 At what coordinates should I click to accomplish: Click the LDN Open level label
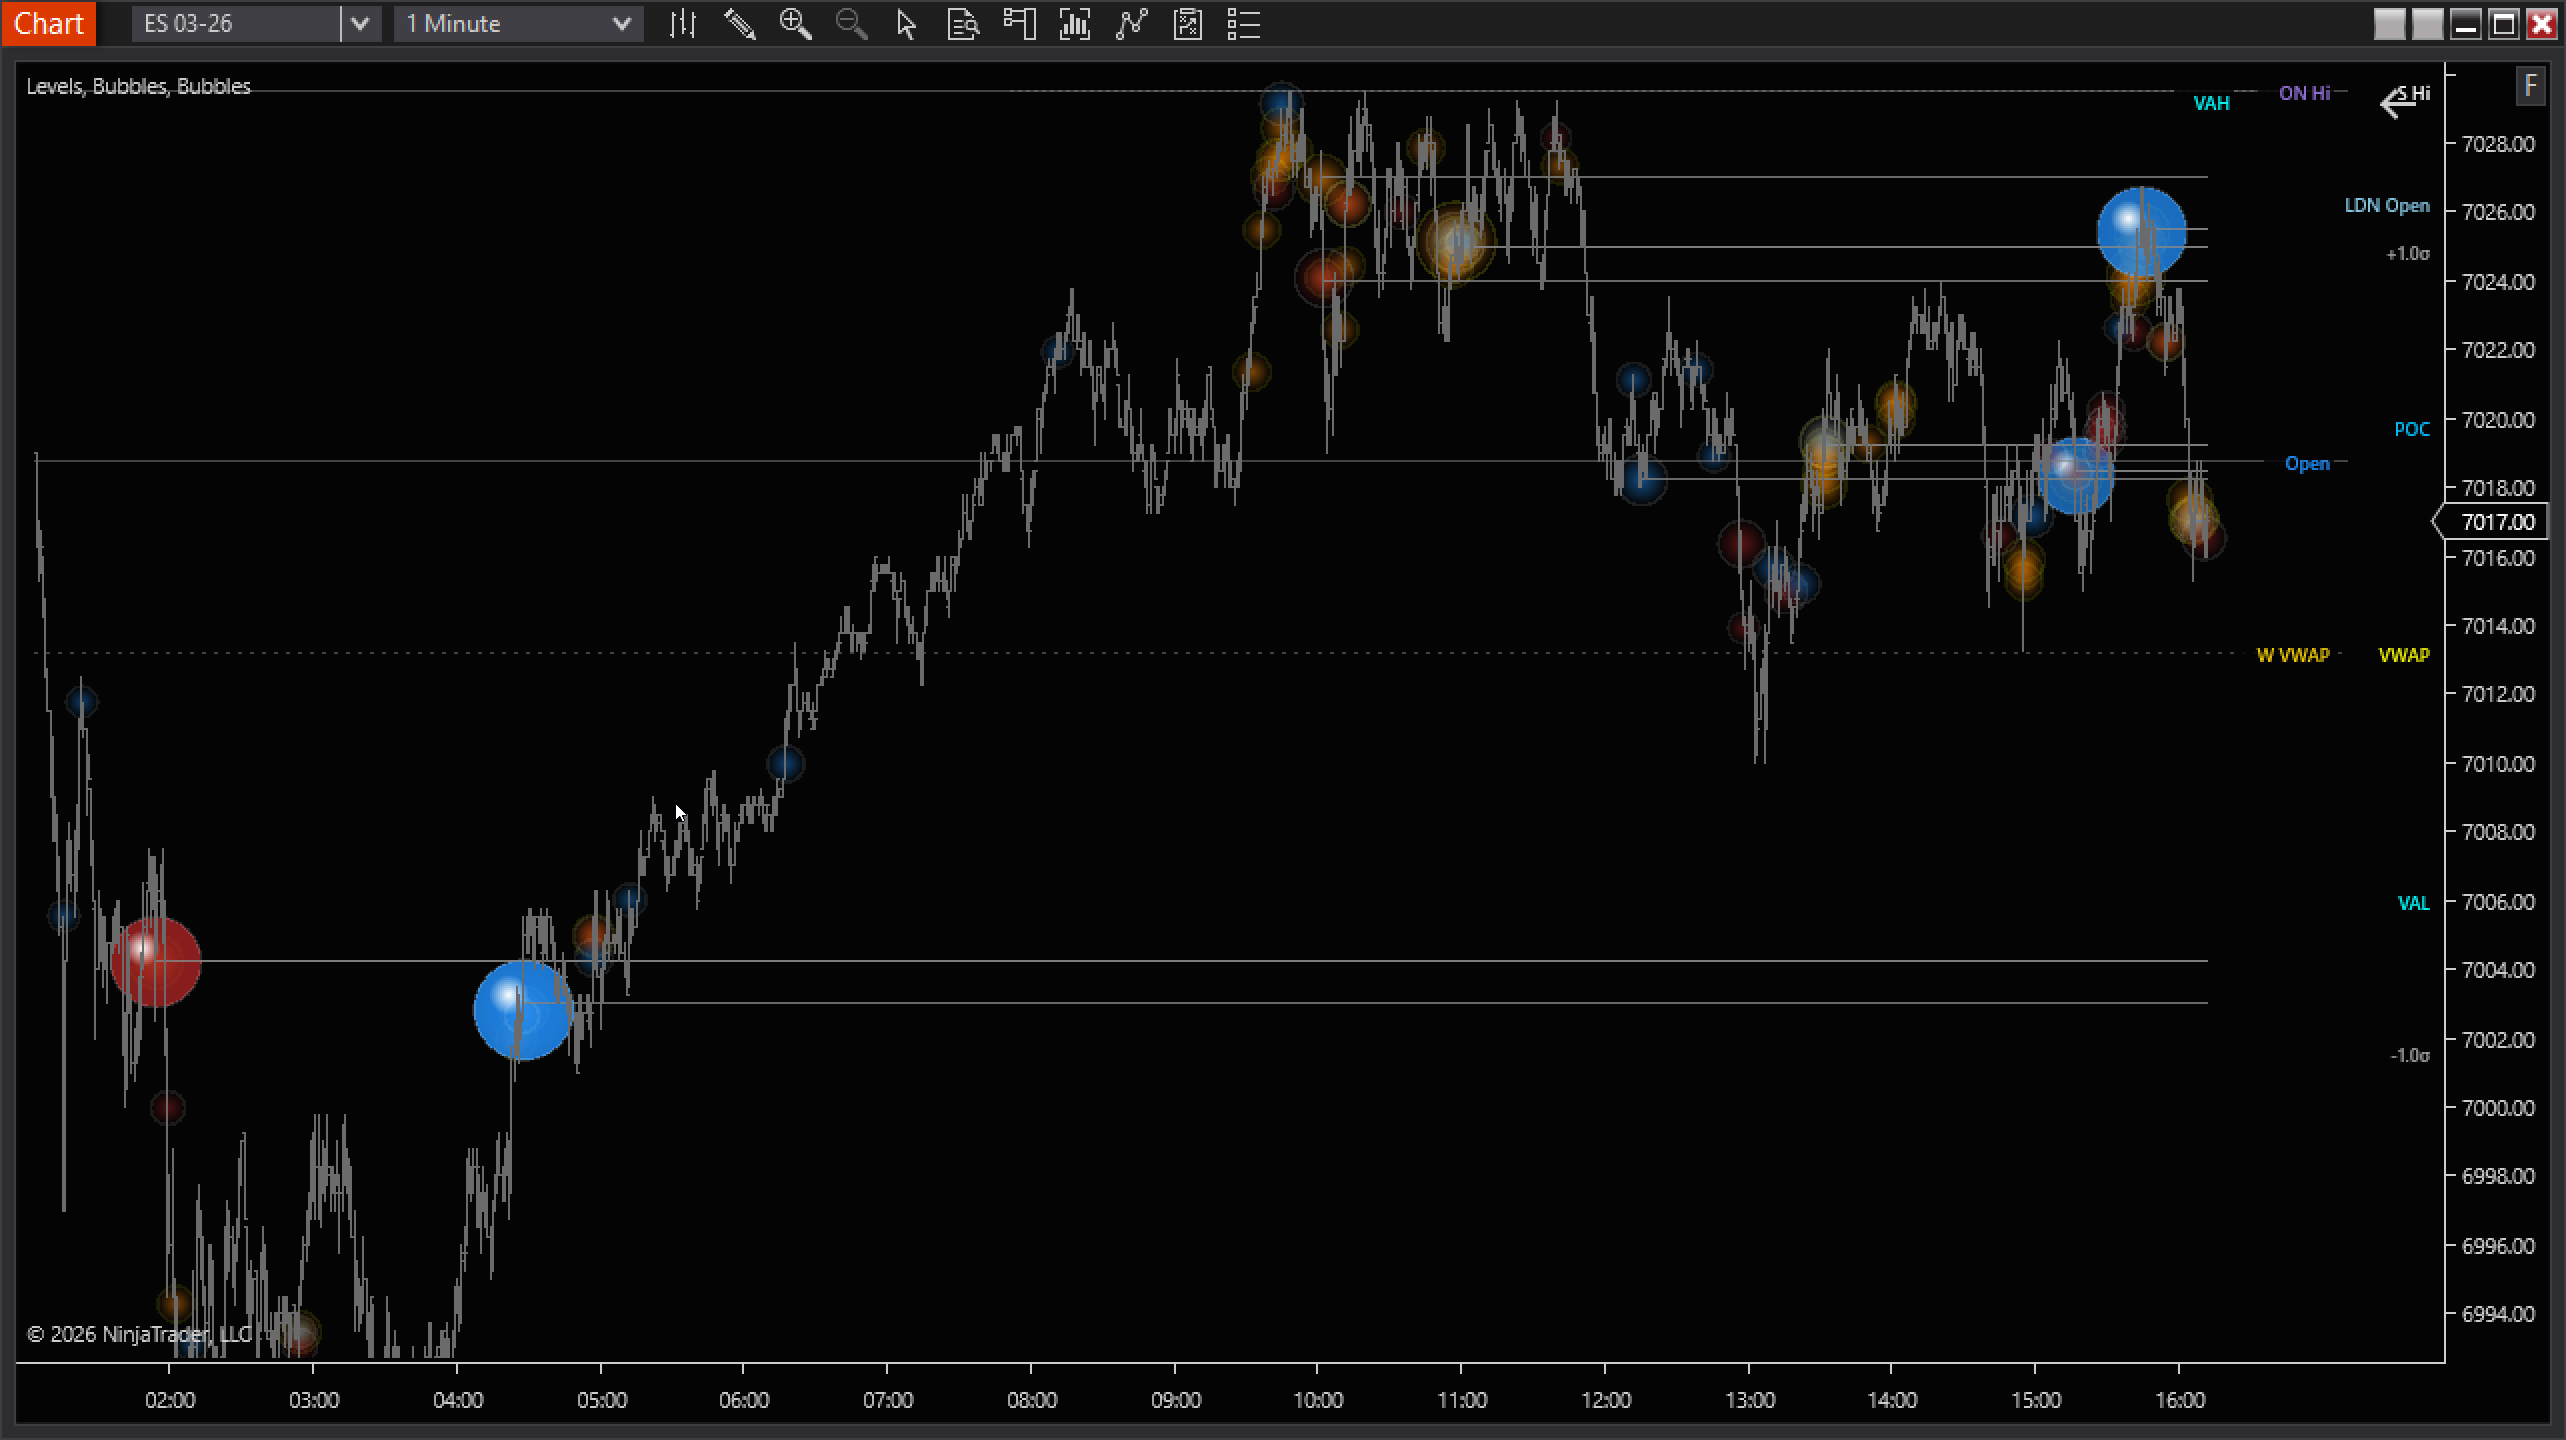[x=2386, y=206]
